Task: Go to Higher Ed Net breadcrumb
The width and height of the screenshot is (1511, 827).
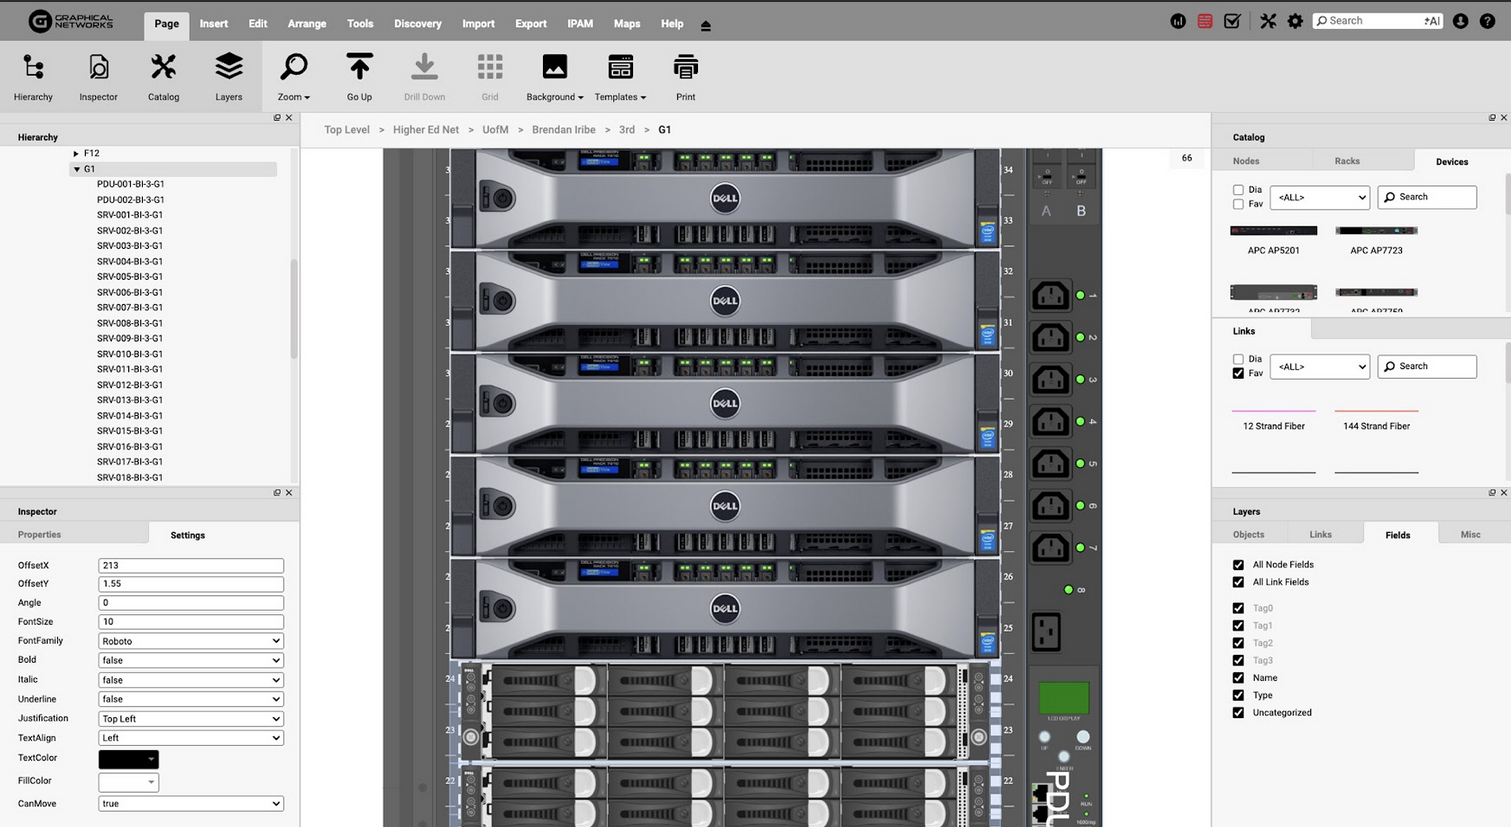Action: click(x=426, y=130)
